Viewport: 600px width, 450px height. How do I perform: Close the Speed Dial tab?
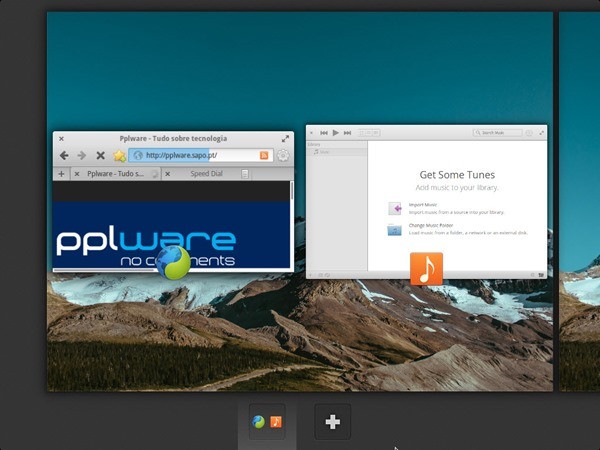168,174
